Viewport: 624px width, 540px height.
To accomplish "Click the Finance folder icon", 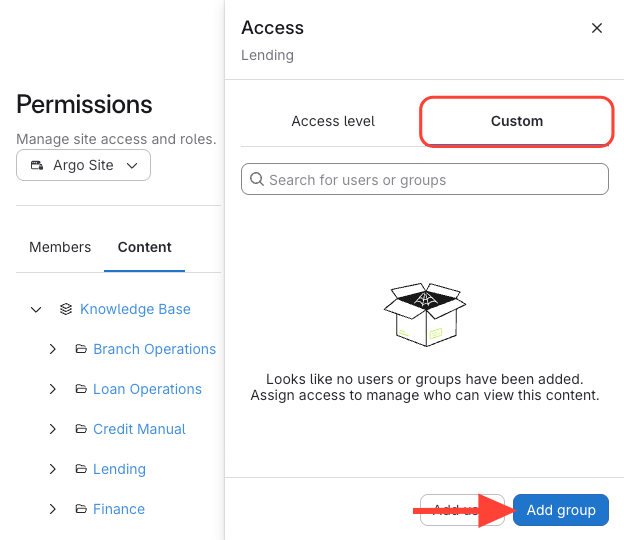I will [x=81, y=509].
